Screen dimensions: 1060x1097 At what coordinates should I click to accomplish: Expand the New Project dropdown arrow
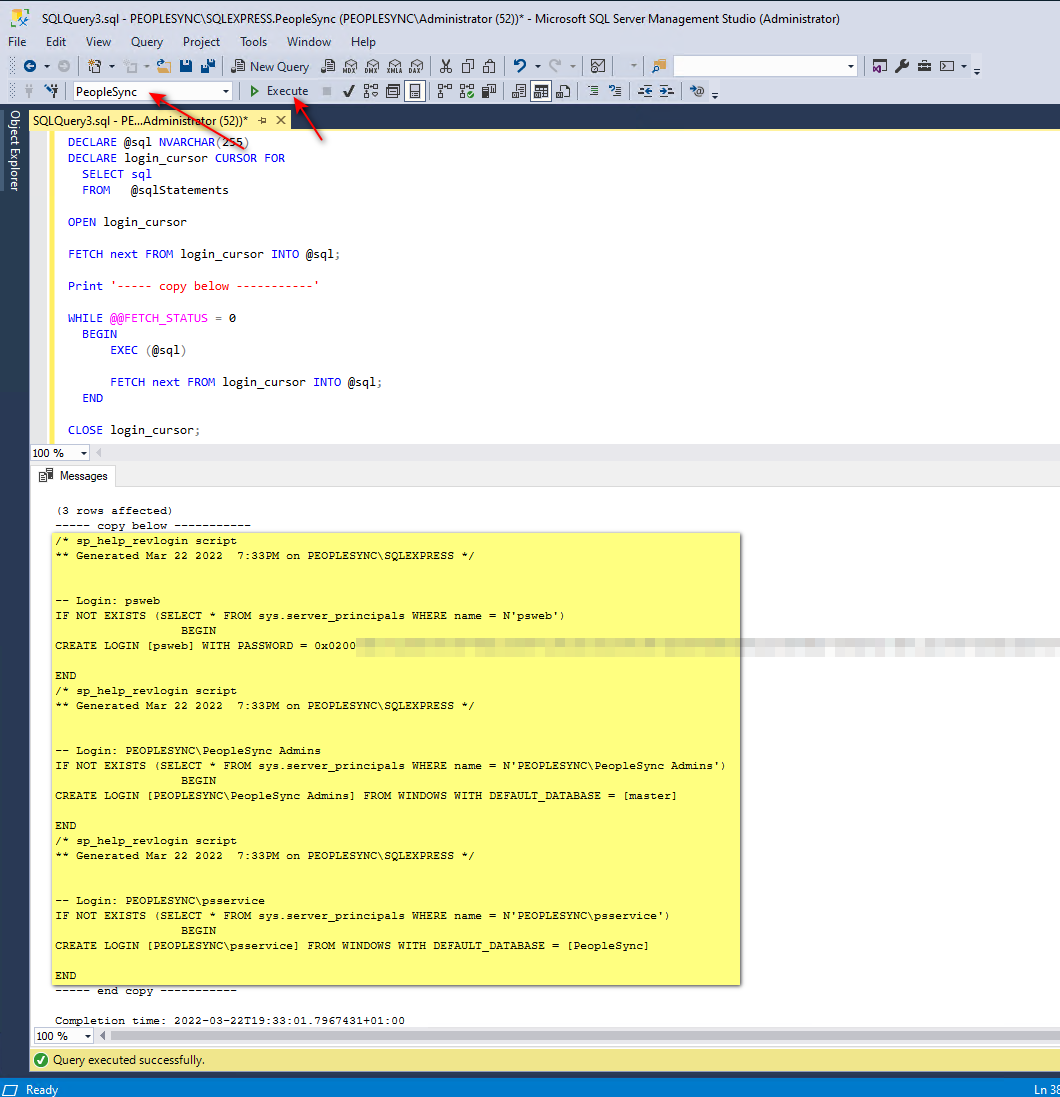112,66
